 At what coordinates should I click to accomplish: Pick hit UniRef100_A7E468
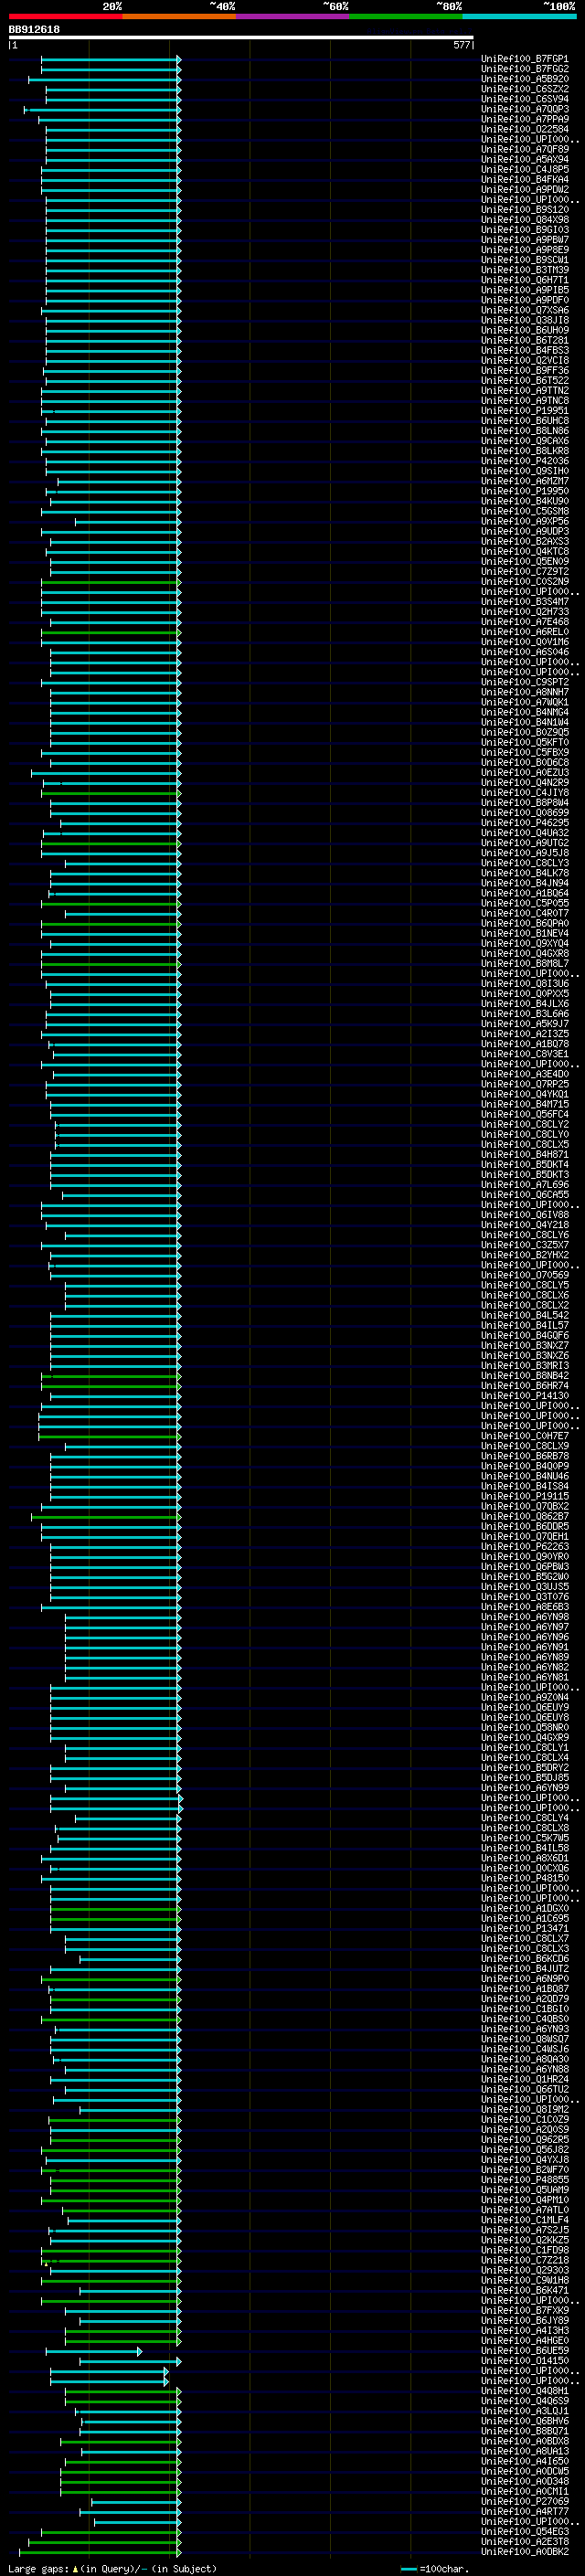(524, 622)
